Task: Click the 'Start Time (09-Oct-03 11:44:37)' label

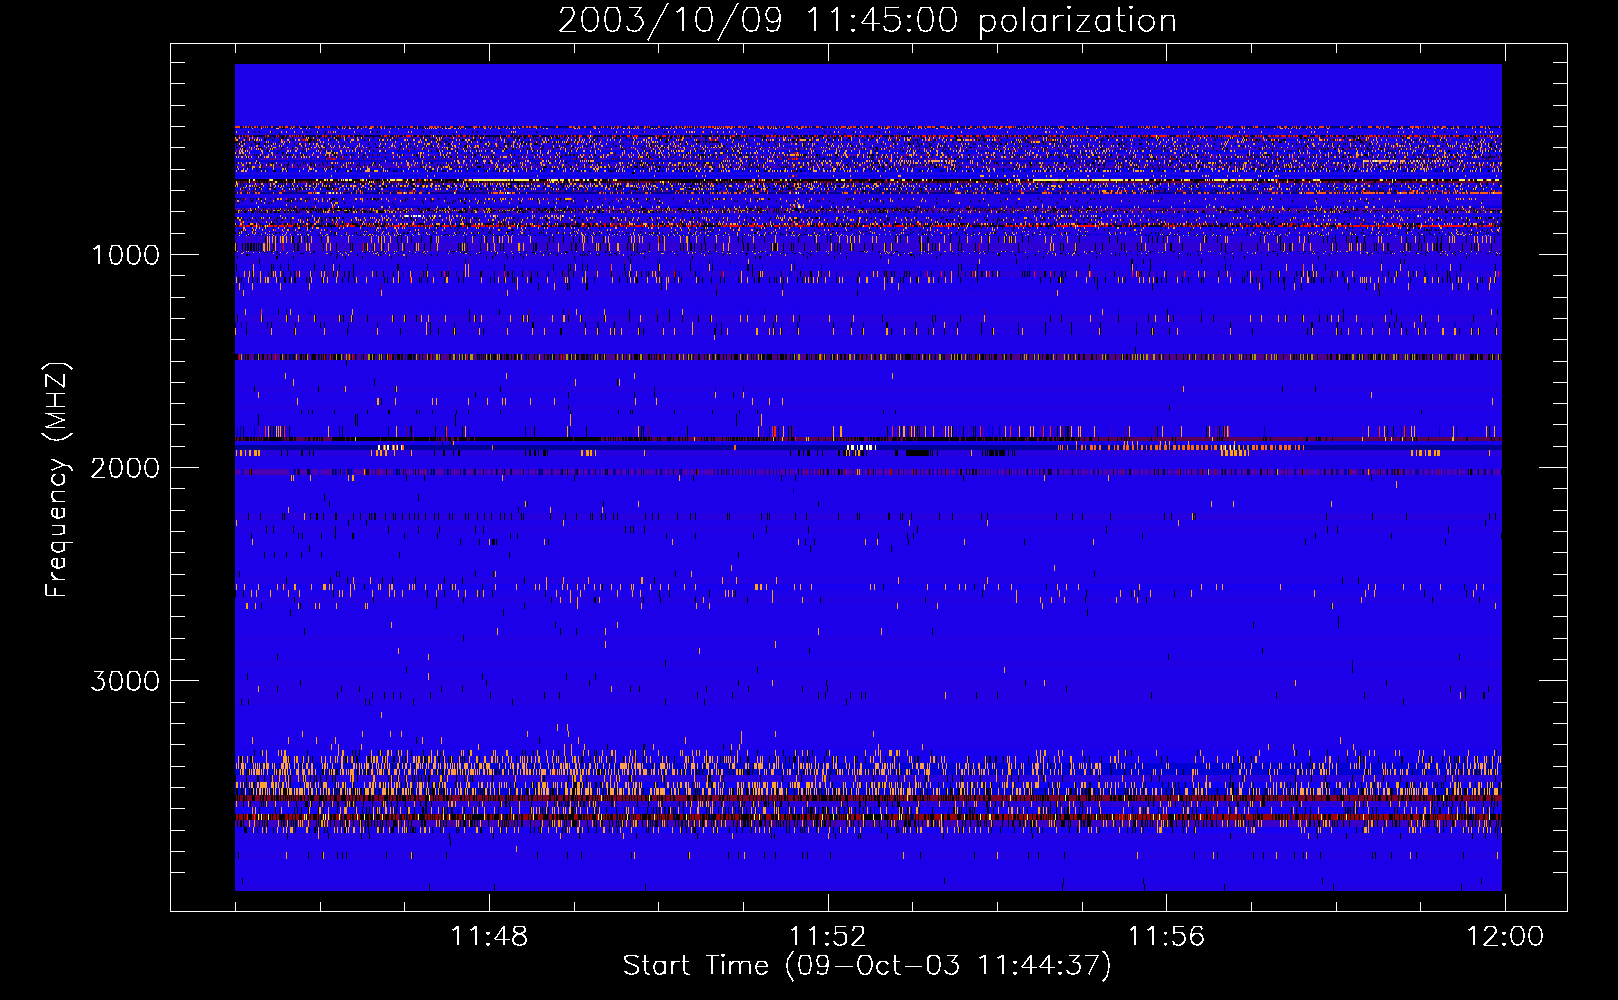Action: 867,966
